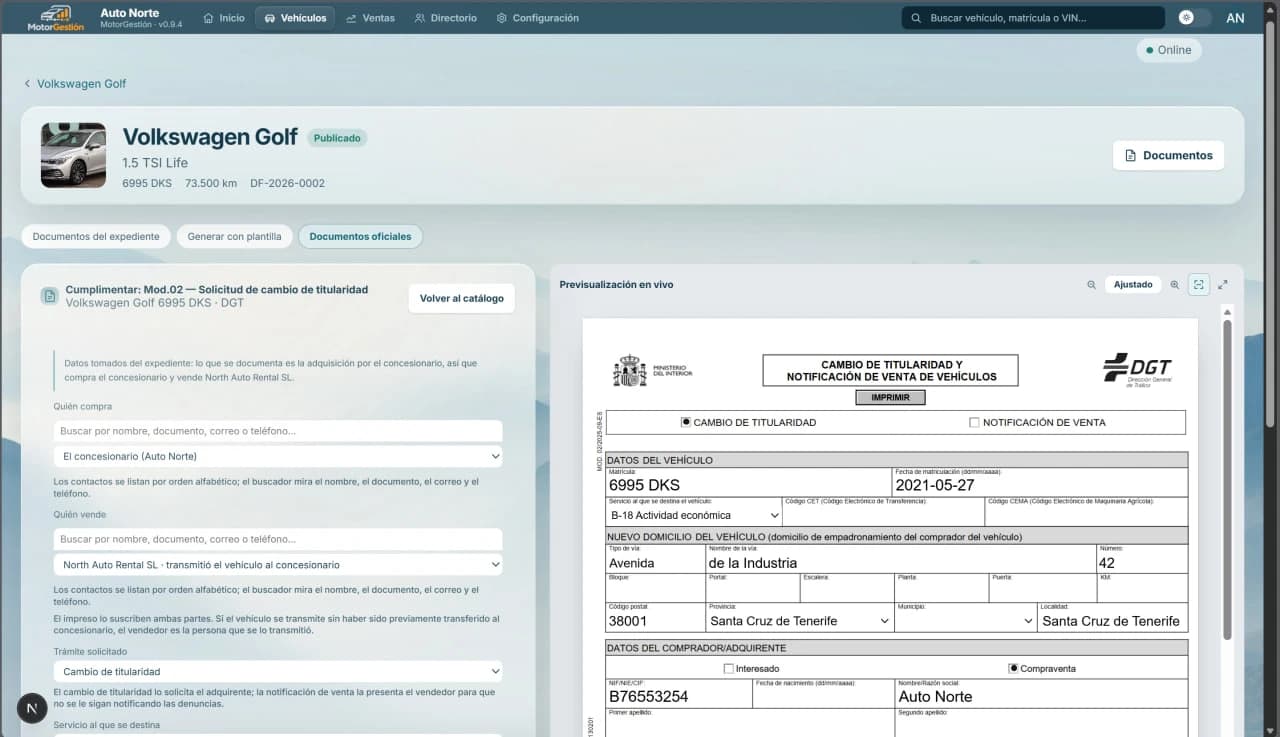Click the Quién vende search field

click(278, 539)
